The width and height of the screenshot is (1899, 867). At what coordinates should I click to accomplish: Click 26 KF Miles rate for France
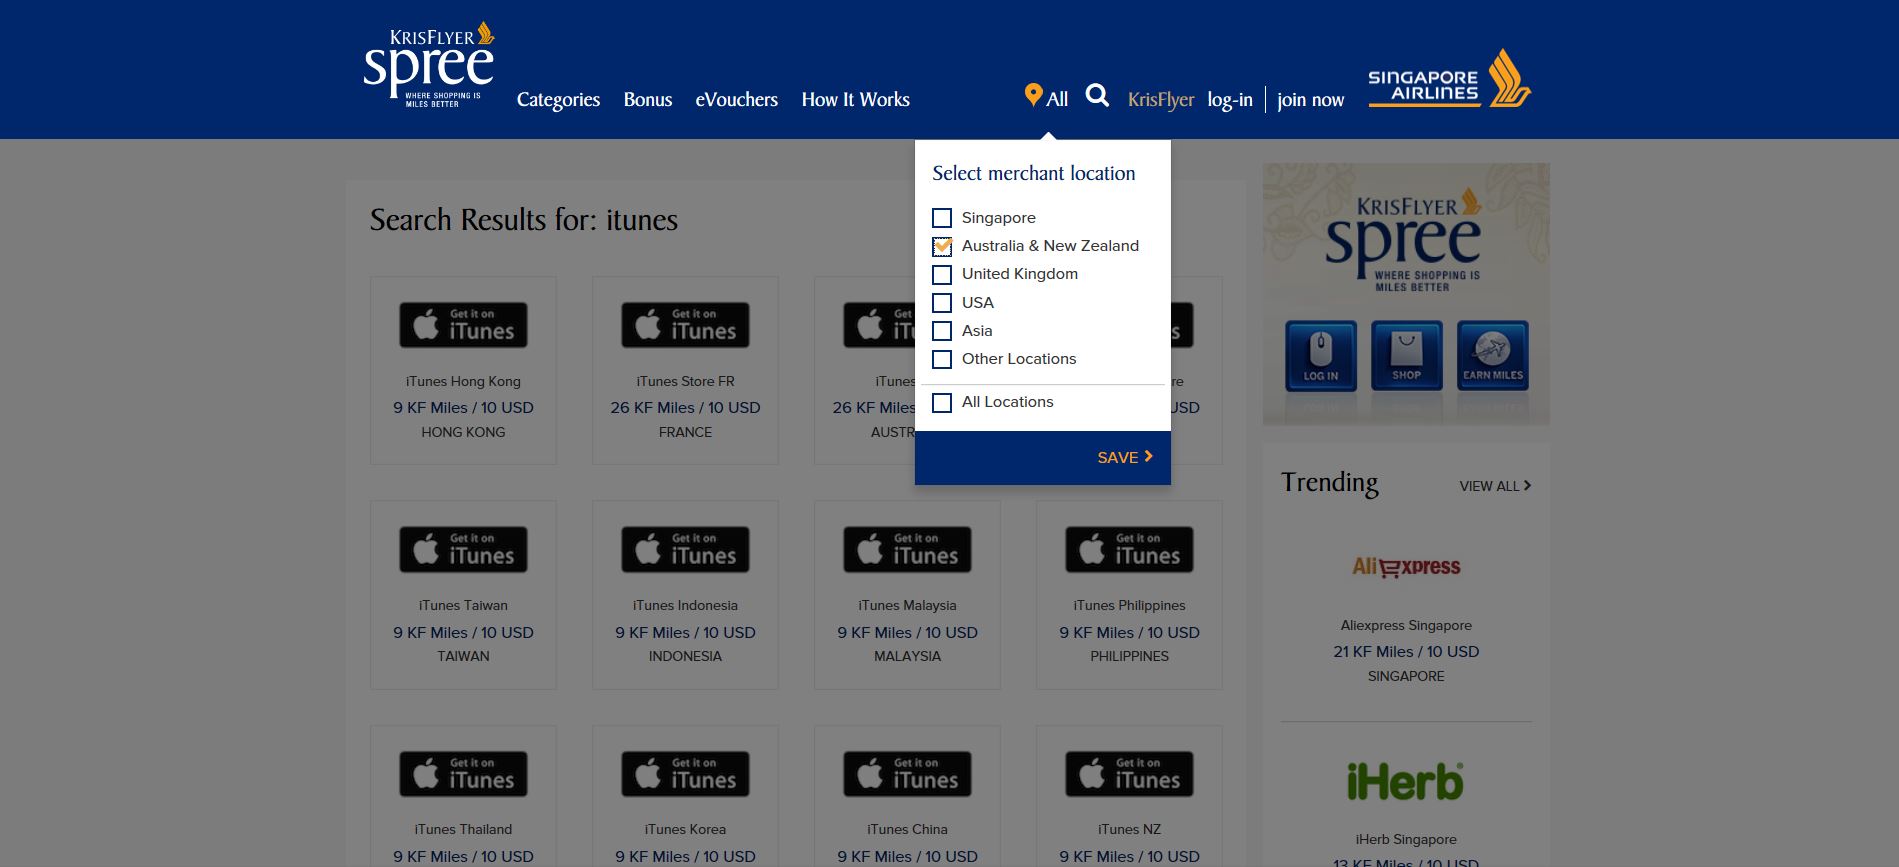(685, 407)
